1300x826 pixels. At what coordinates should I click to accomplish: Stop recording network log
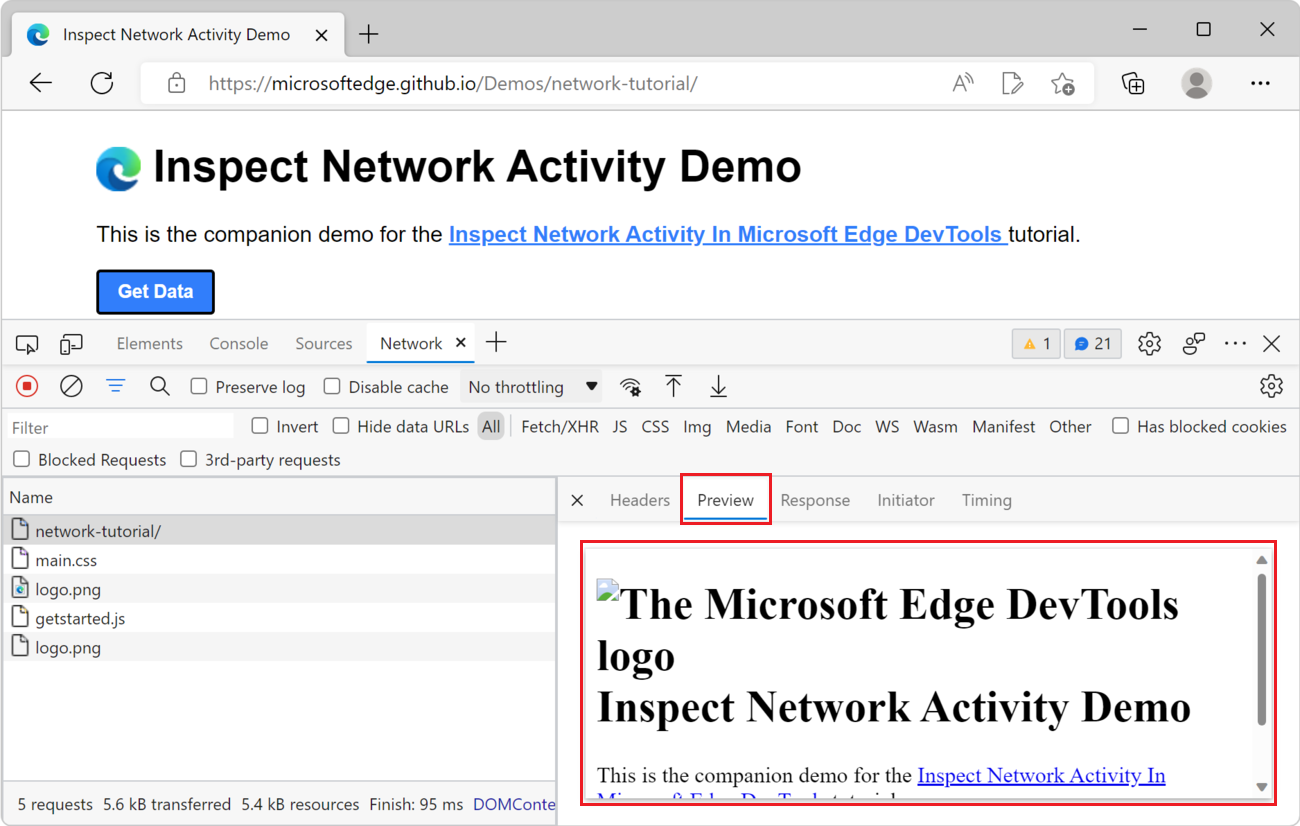click(x=27, y=387)
